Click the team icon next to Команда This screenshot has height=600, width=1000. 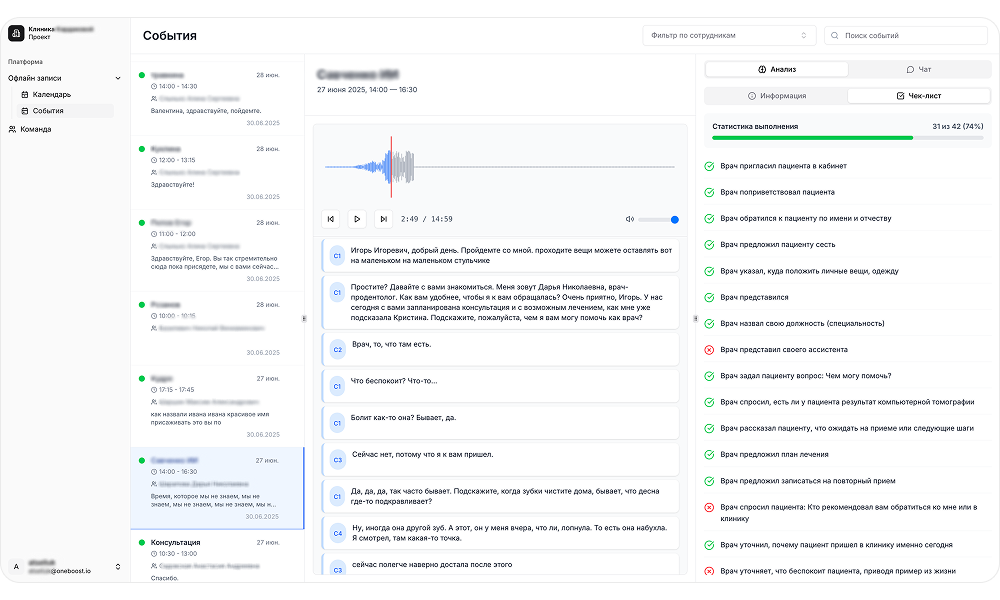[12, 129]
